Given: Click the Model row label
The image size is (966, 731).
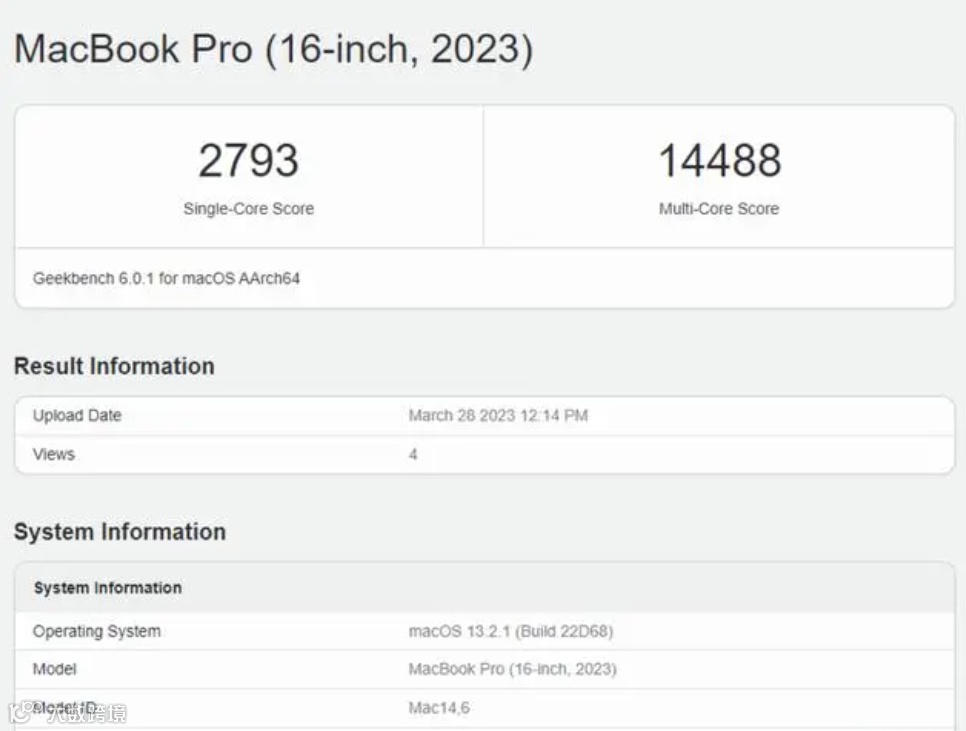Looking at the screenshot, I should tap(55, 669).
